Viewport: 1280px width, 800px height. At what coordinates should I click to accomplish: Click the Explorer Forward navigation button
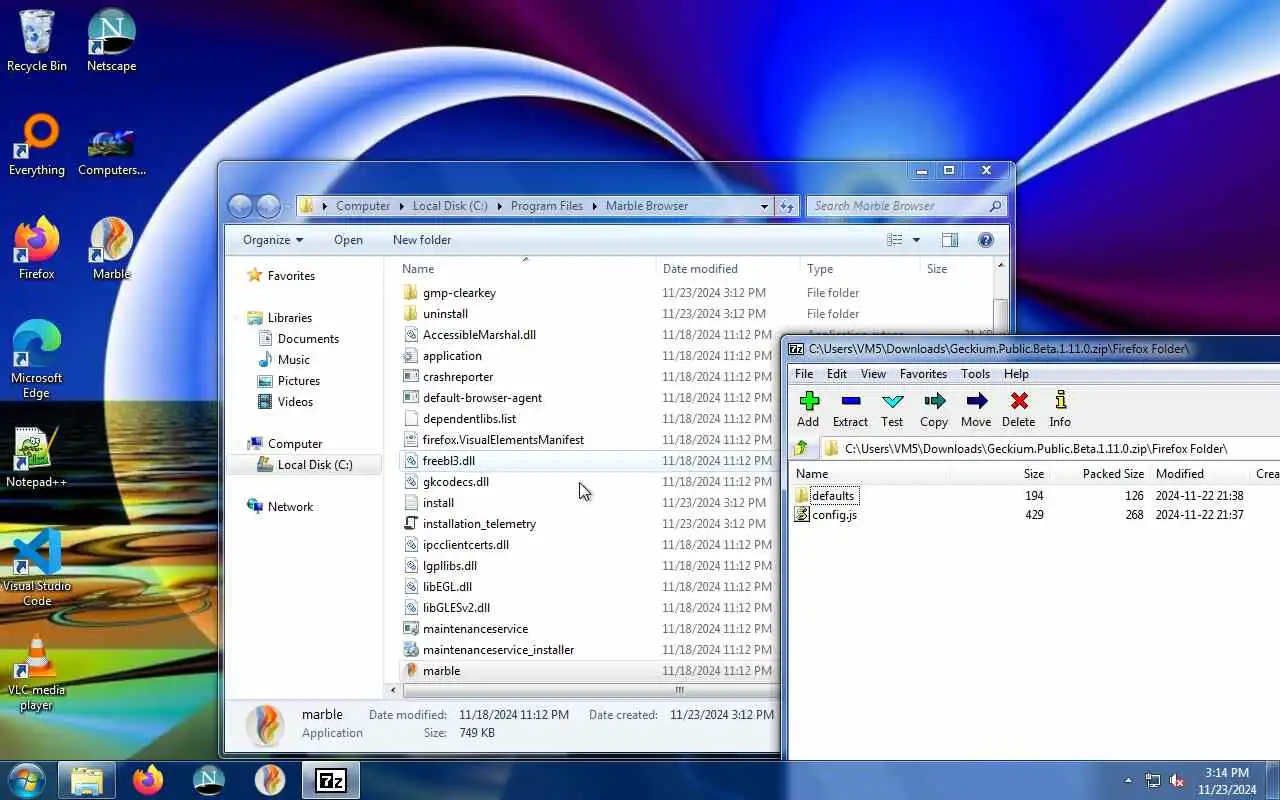268,206
